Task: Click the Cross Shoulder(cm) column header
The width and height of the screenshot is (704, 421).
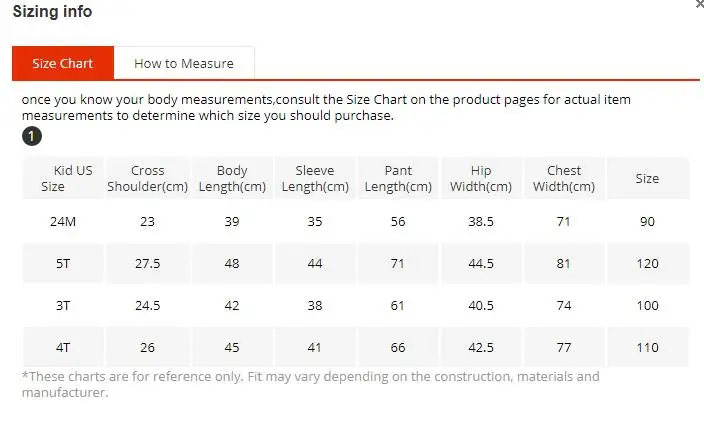Action: (148, 178)
